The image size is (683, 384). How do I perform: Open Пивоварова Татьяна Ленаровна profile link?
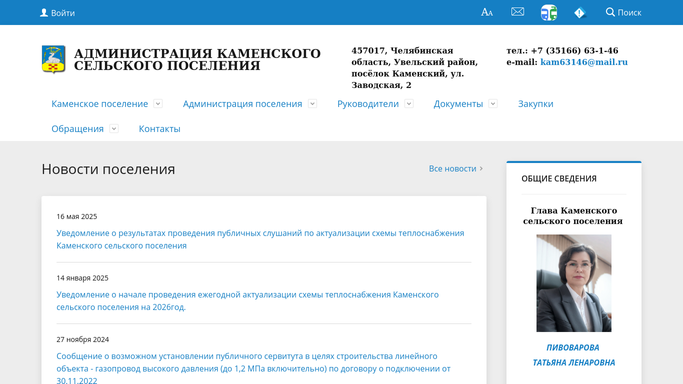click(574, 355)
